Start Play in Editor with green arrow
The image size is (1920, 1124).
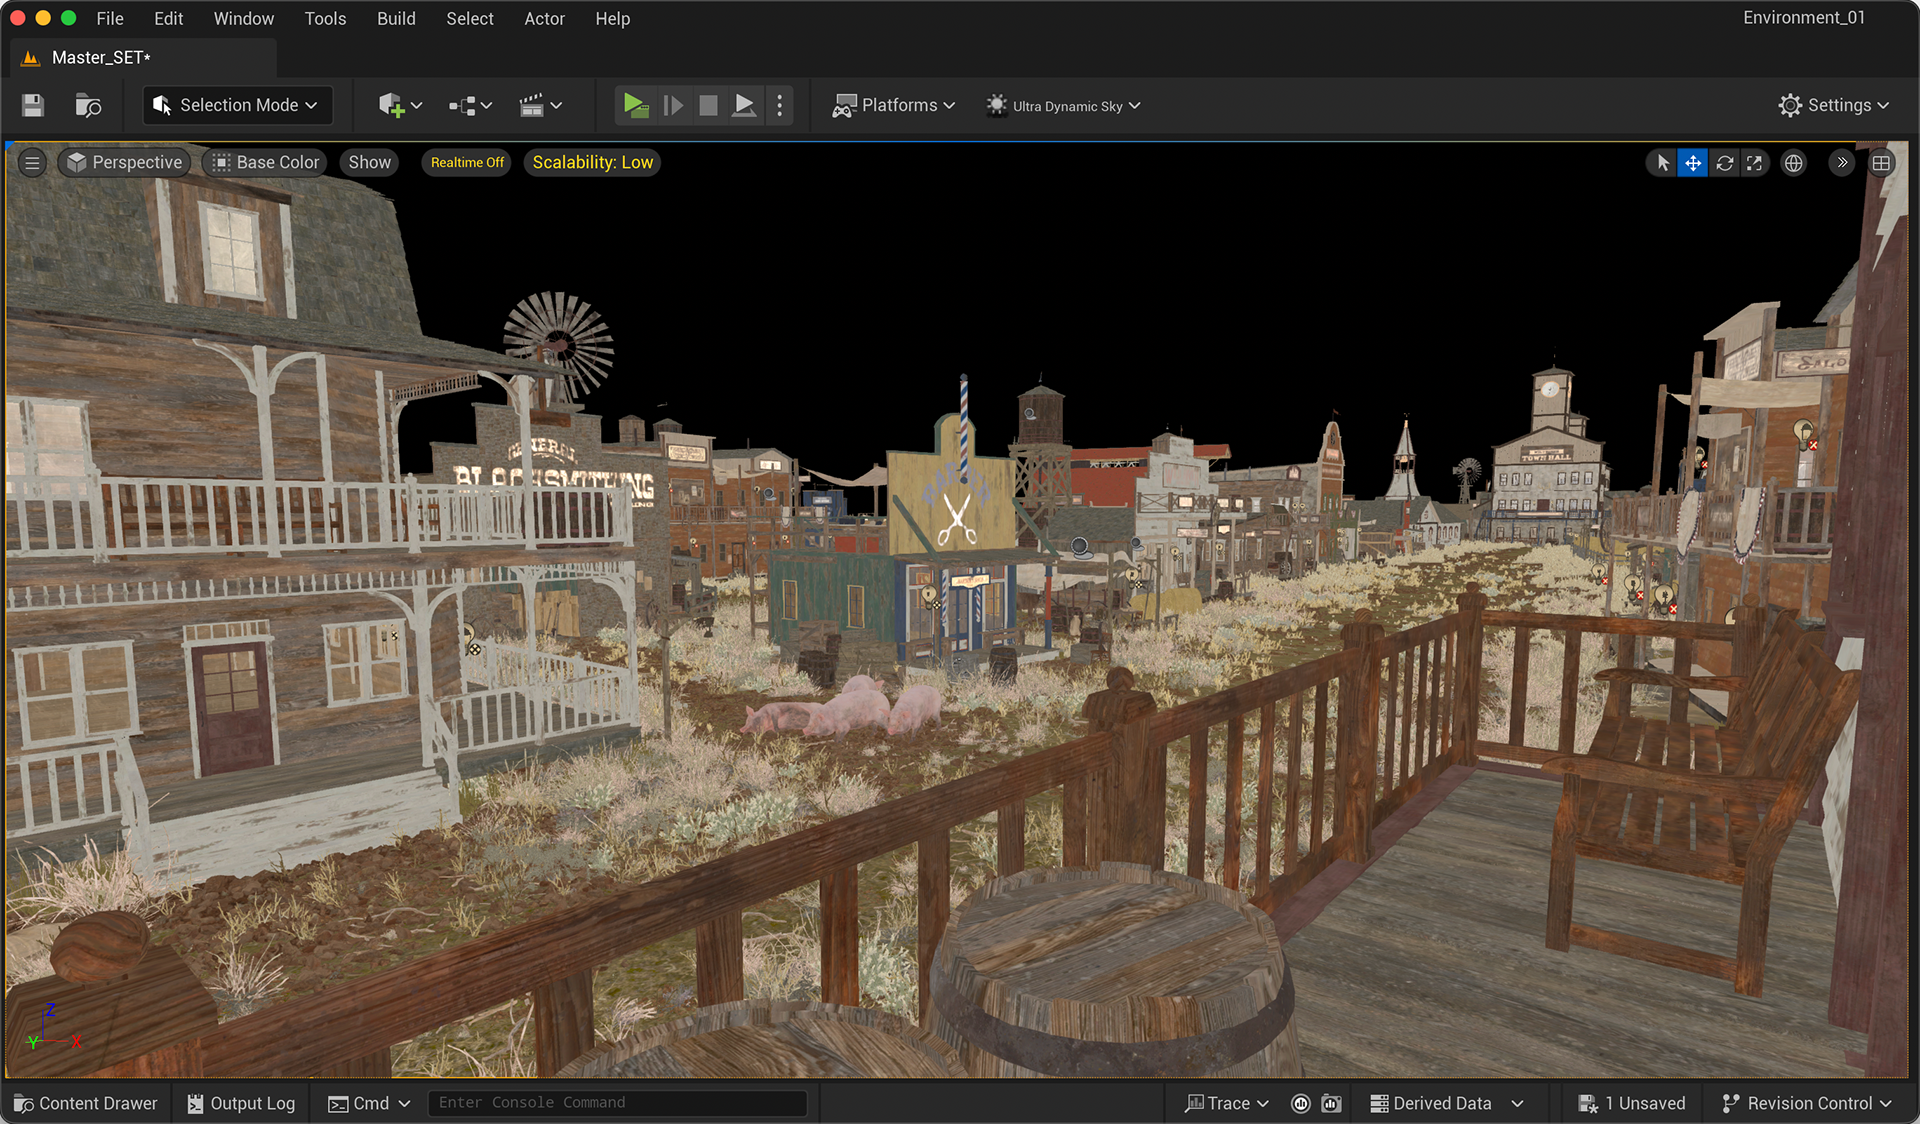click(635, 105)
